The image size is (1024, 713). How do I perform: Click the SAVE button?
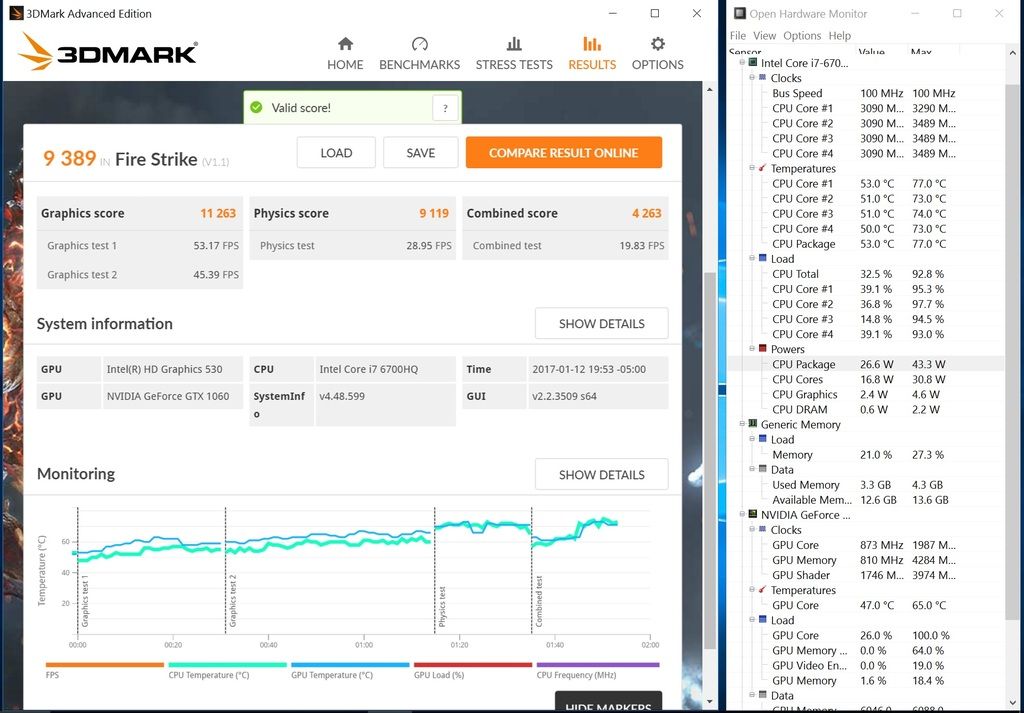pyautogui.click(x=421, y=153)
